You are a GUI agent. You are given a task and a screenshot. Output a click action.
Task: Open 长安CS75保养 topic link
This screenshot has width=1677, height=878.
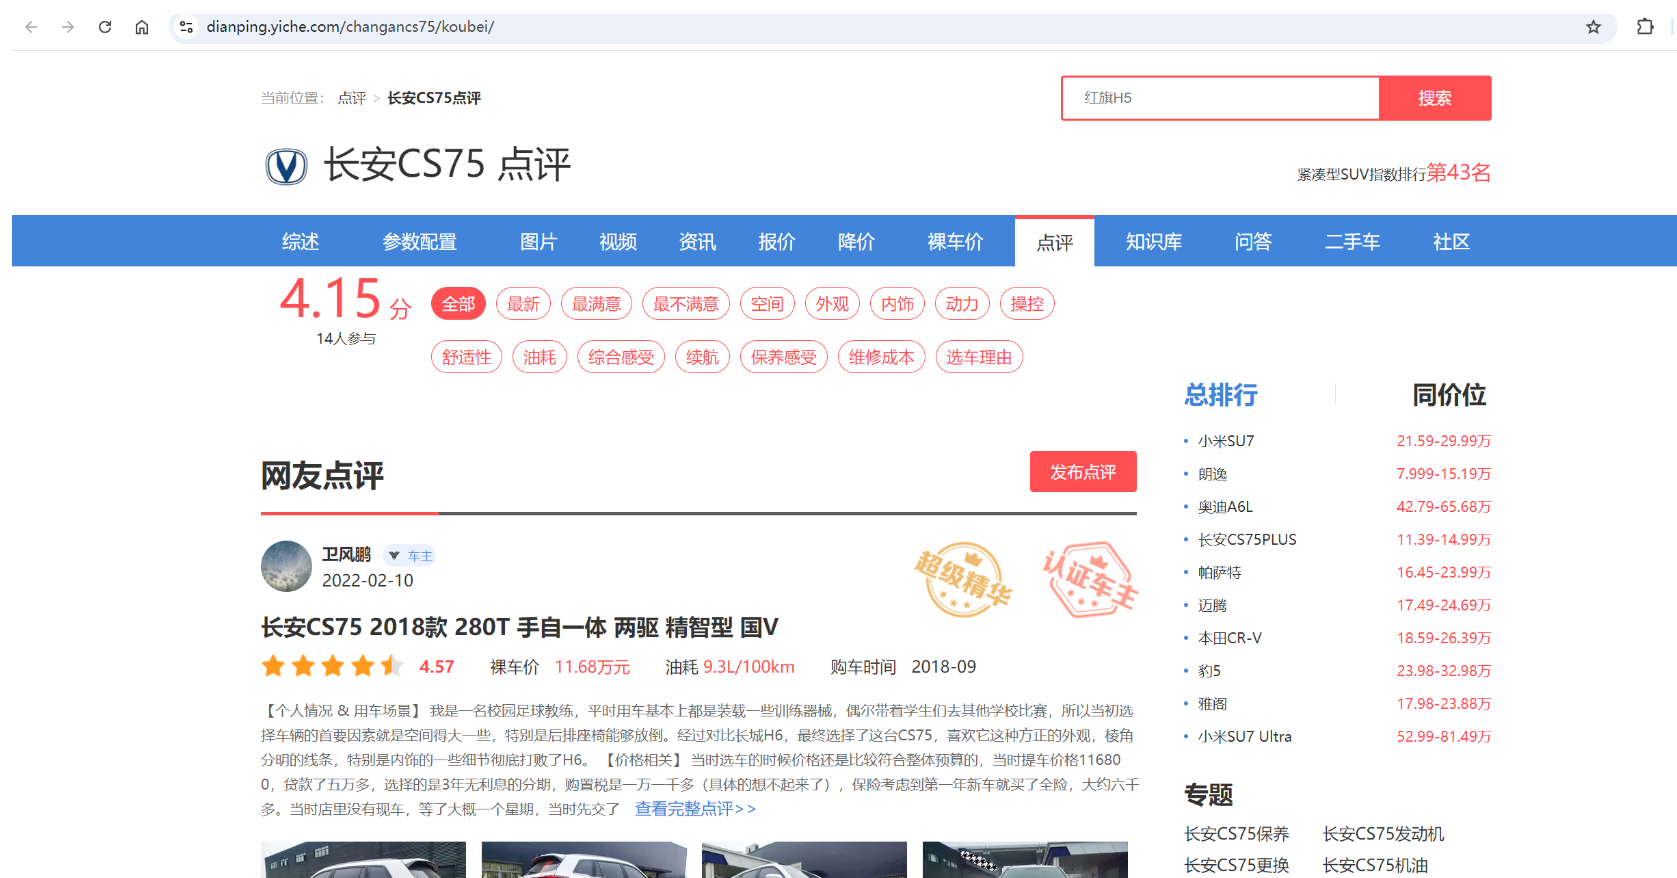click(1237, 834)
